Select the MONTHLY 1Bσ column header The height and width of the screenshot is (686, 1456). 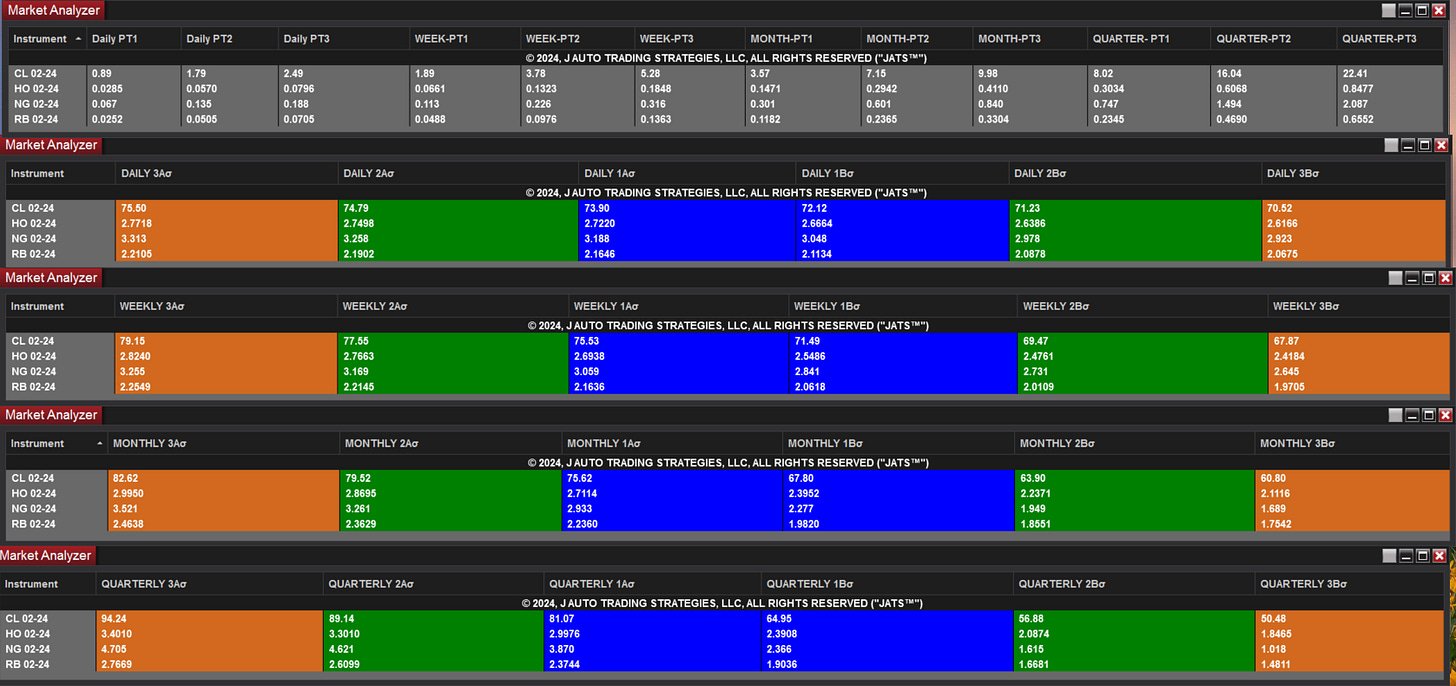tap(898, 443)
